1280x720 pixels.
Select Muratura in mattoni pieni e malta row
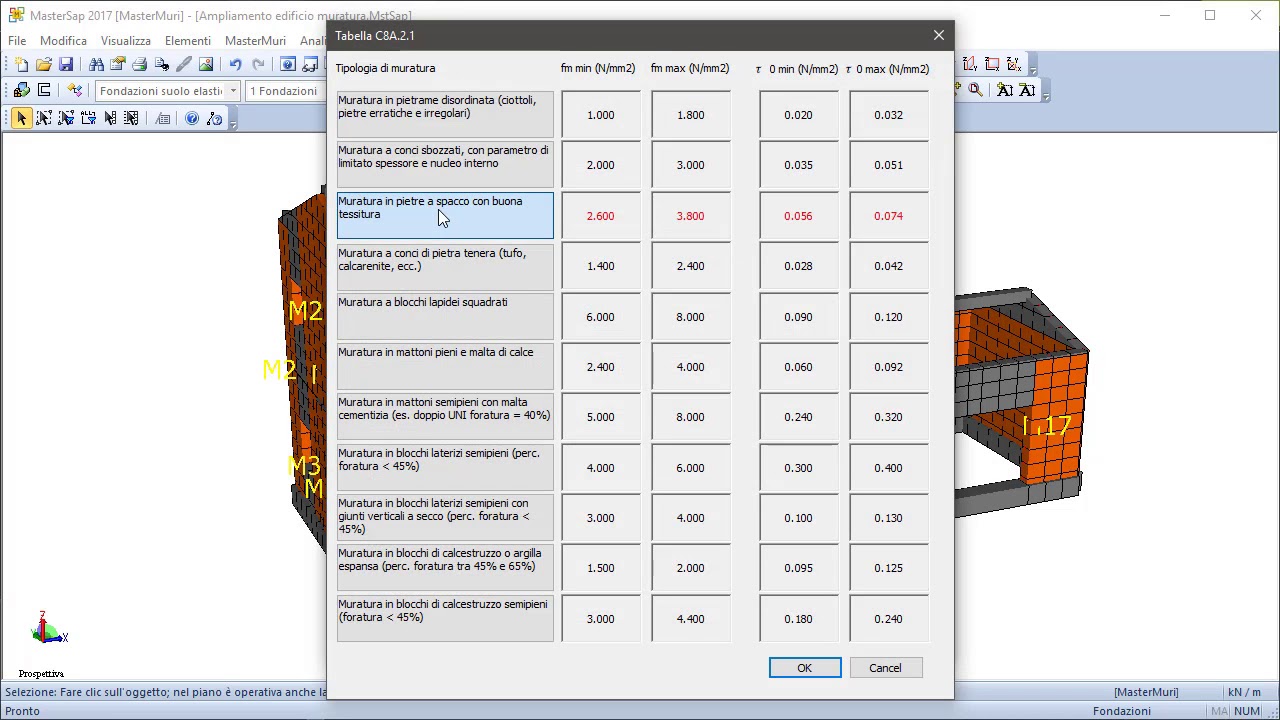tap(445, 366)
